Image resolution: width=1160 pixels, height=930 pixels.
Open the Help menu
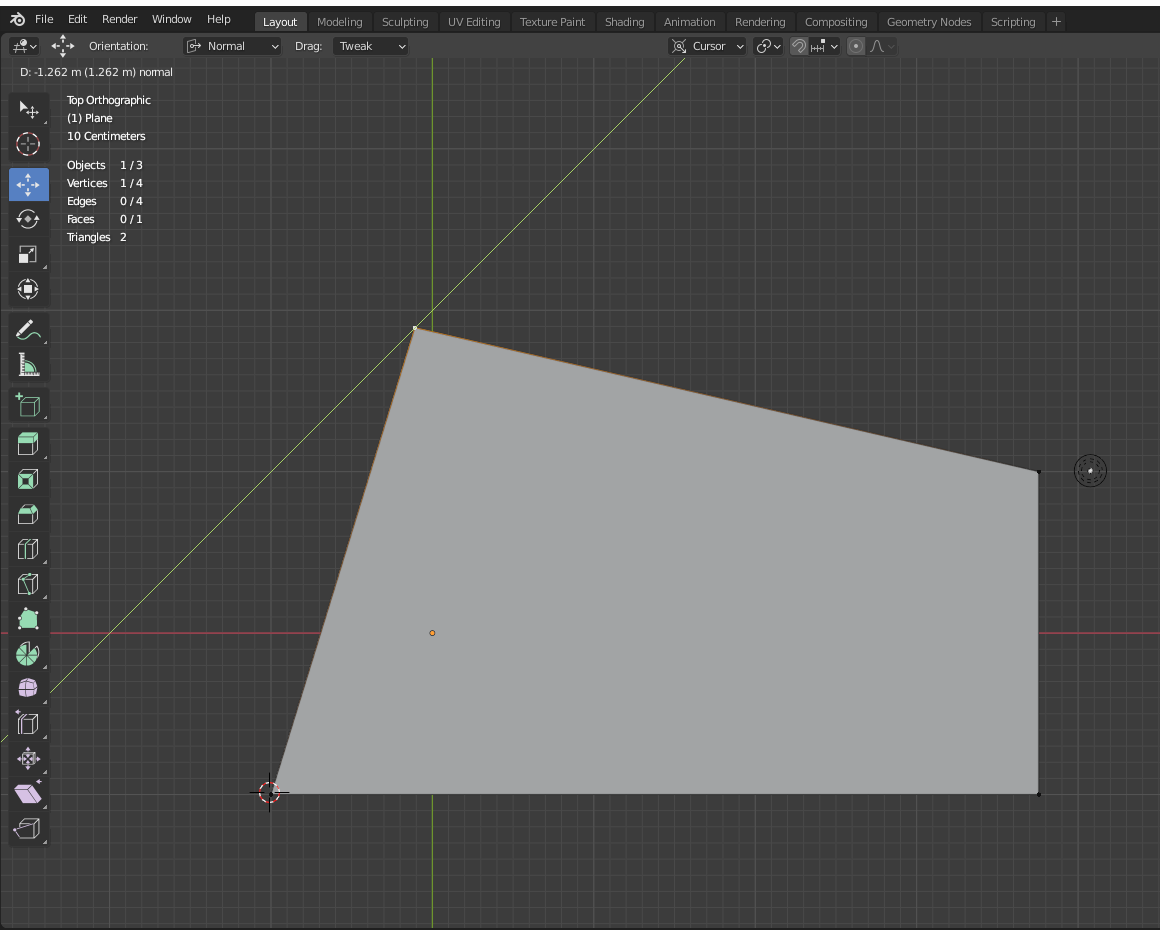(219, 19)
